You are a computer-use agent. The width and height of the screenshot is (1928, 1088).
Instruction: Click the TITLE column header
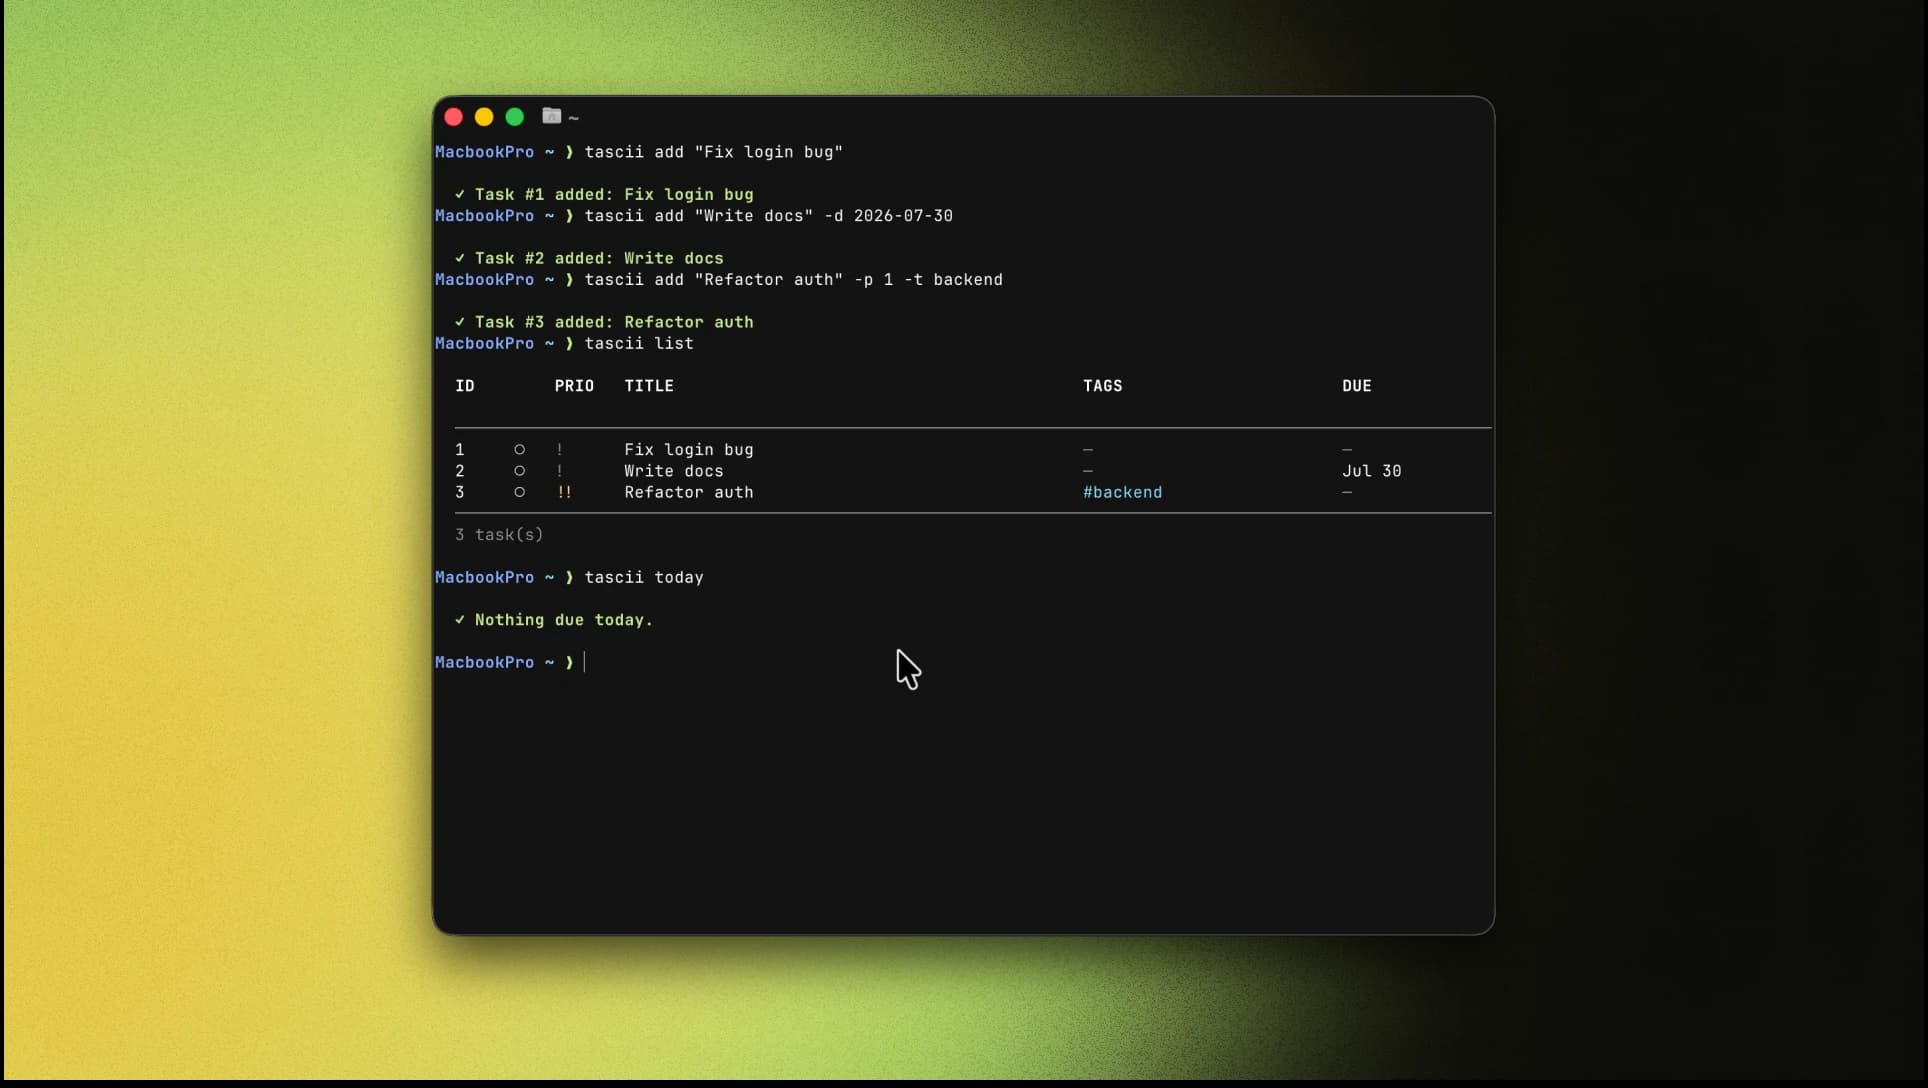(649, 386)
